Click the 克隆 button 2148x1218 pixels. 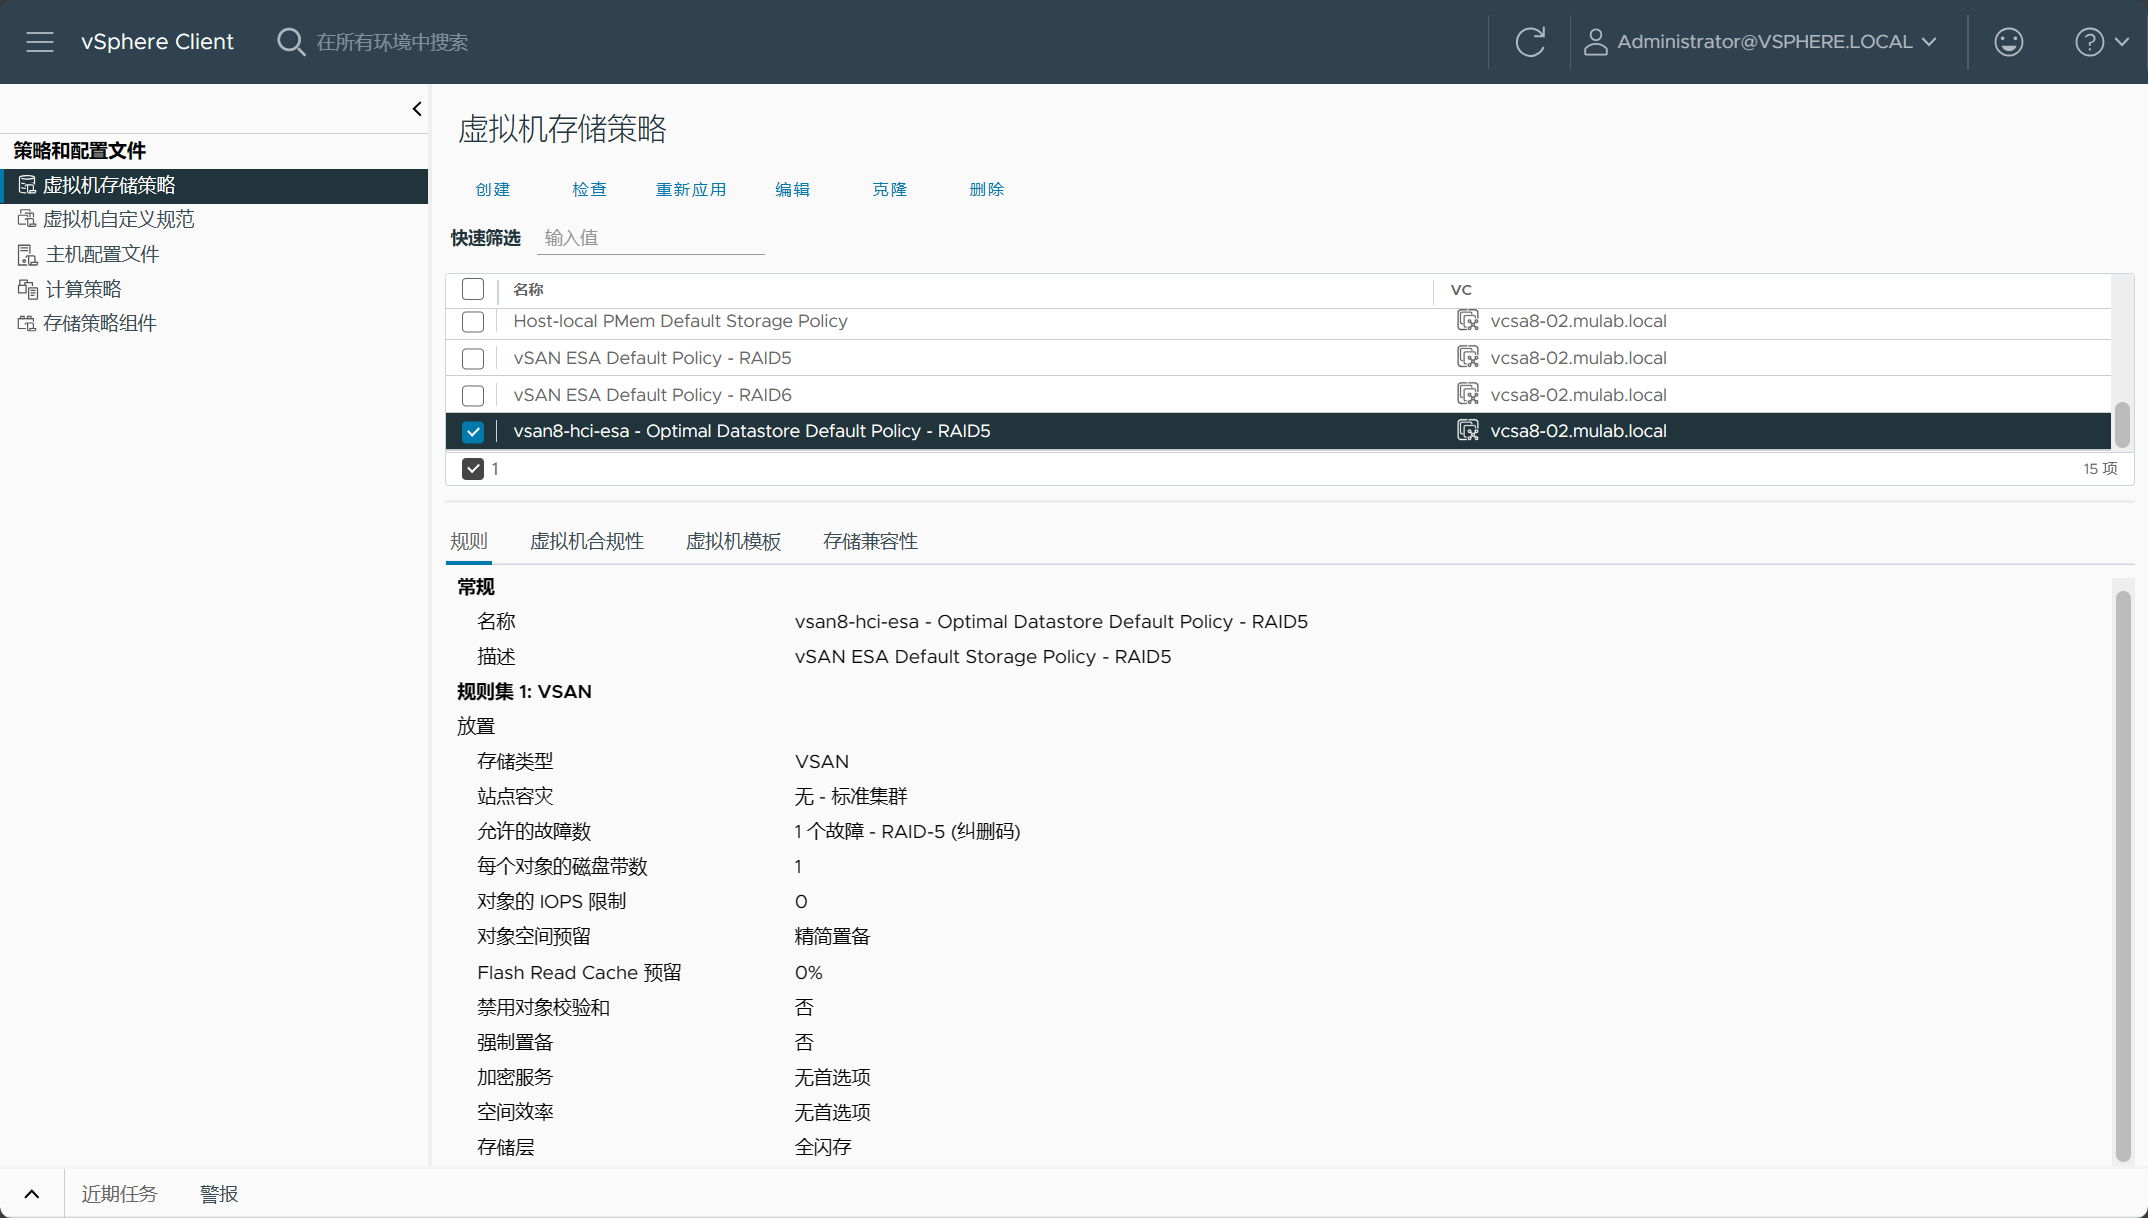tap(890, 189)
